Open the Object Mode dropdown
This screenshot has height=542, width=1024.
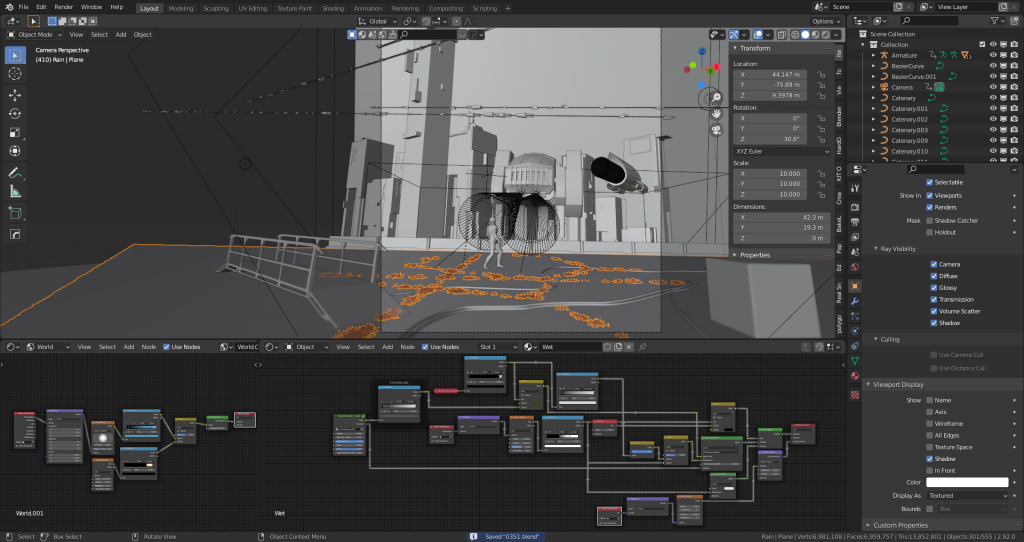pos(35,35)
